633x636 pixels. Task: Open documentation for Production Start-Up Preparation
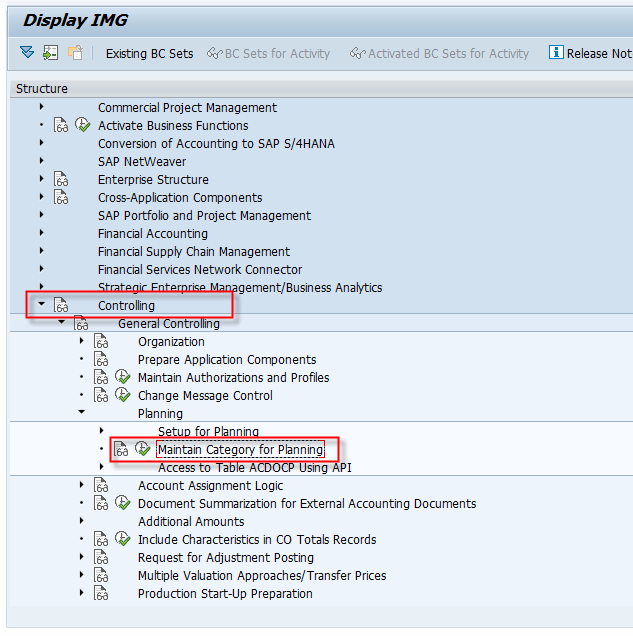point(101,593)
